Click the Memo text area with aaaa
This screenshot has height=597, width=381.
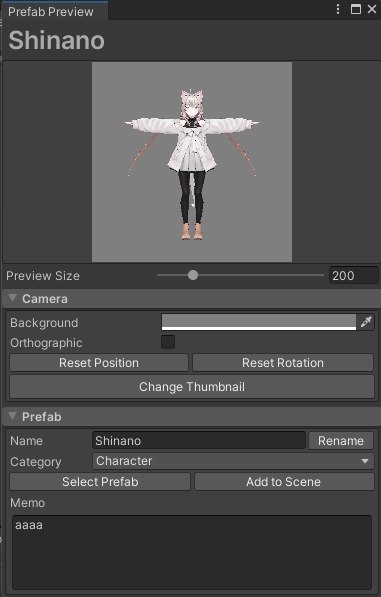coord(192,552)
